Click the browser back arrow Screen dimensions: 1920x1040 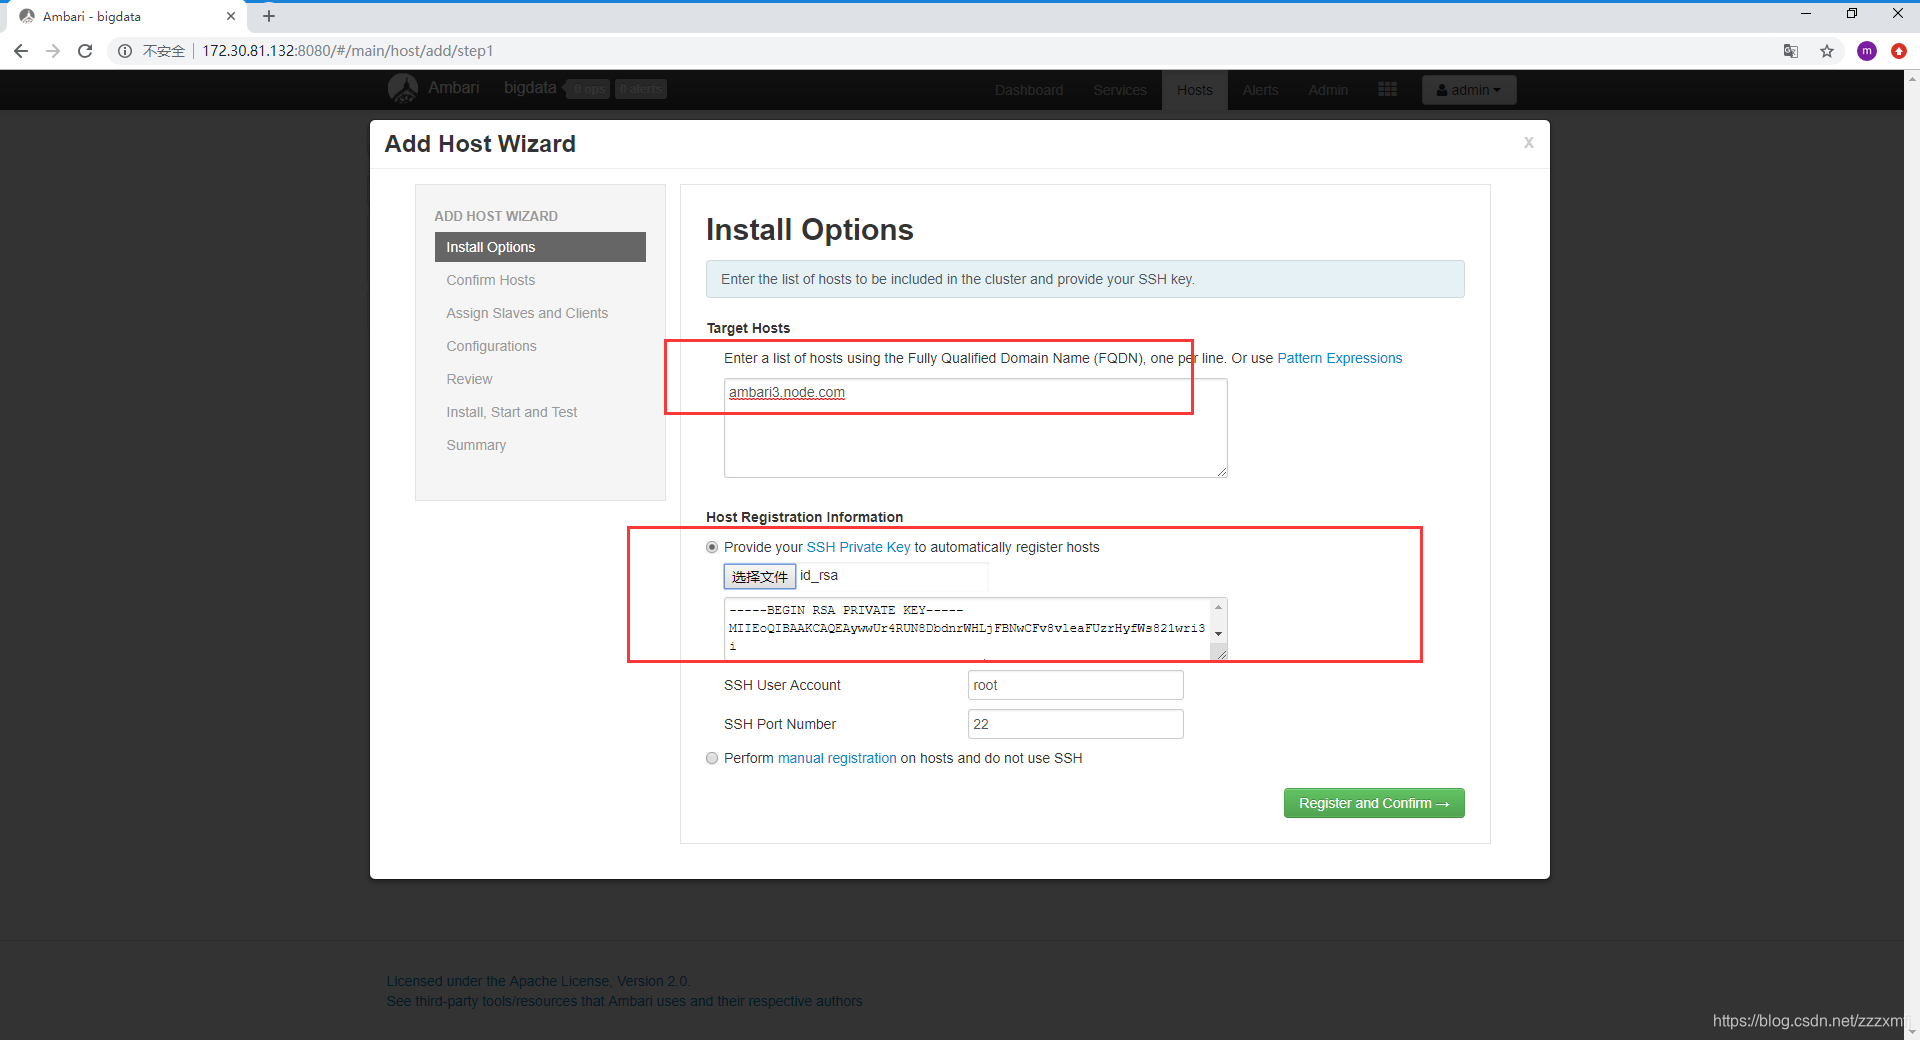tap(21, 51)
